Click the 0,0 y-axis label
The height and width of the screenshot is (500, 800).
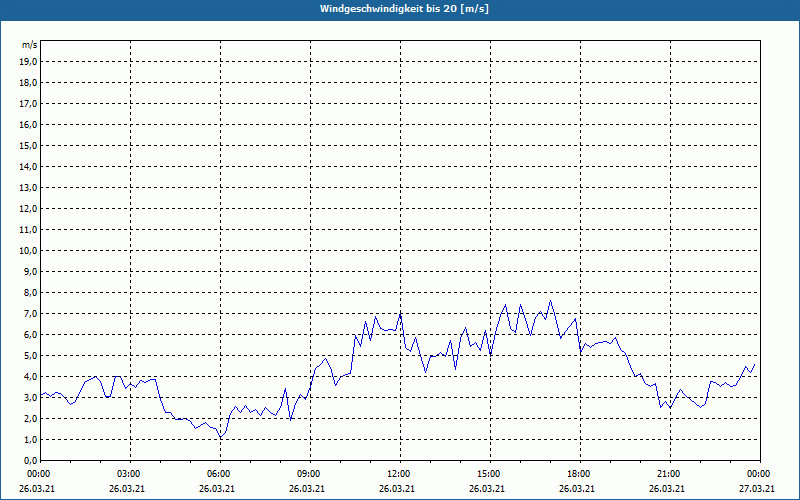(x=31, y=460)
